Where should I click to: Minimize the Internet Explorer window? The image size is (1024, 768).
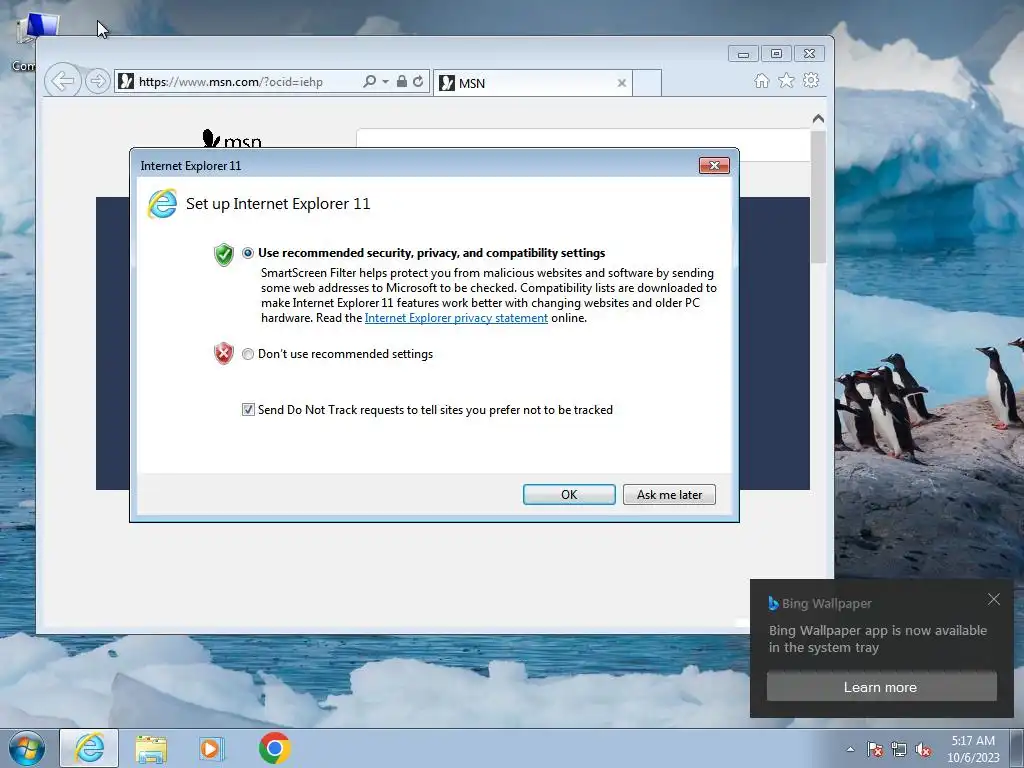[x=743, y=54]
